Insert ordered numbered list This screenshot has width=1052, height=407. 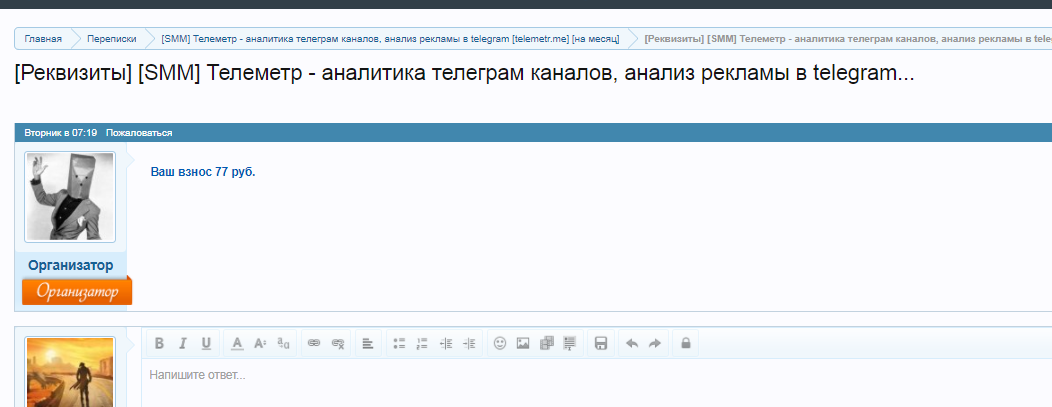(422, 343)
